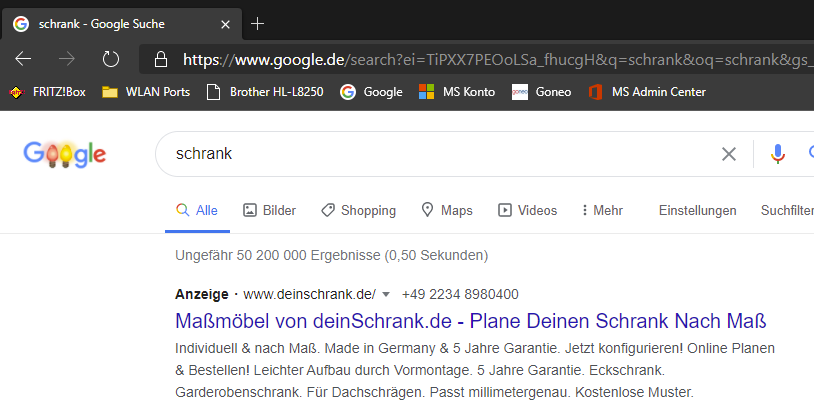Viewport: 814px width, 415px height.
Task: Switch to the 'Shopping' tab
Action: (358, 210)
